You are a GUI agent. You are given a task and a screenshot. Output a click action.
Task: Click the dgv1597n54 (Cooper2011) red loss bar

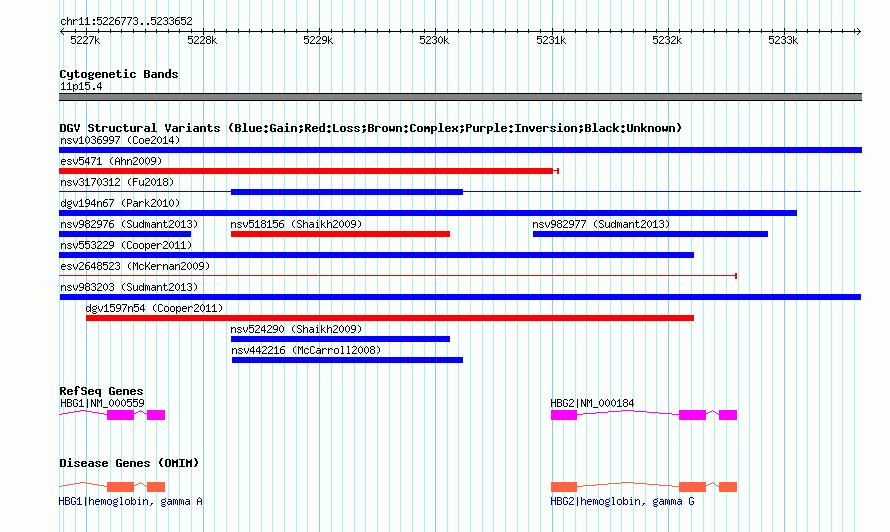pyautogui.click(x=390, y=318)
